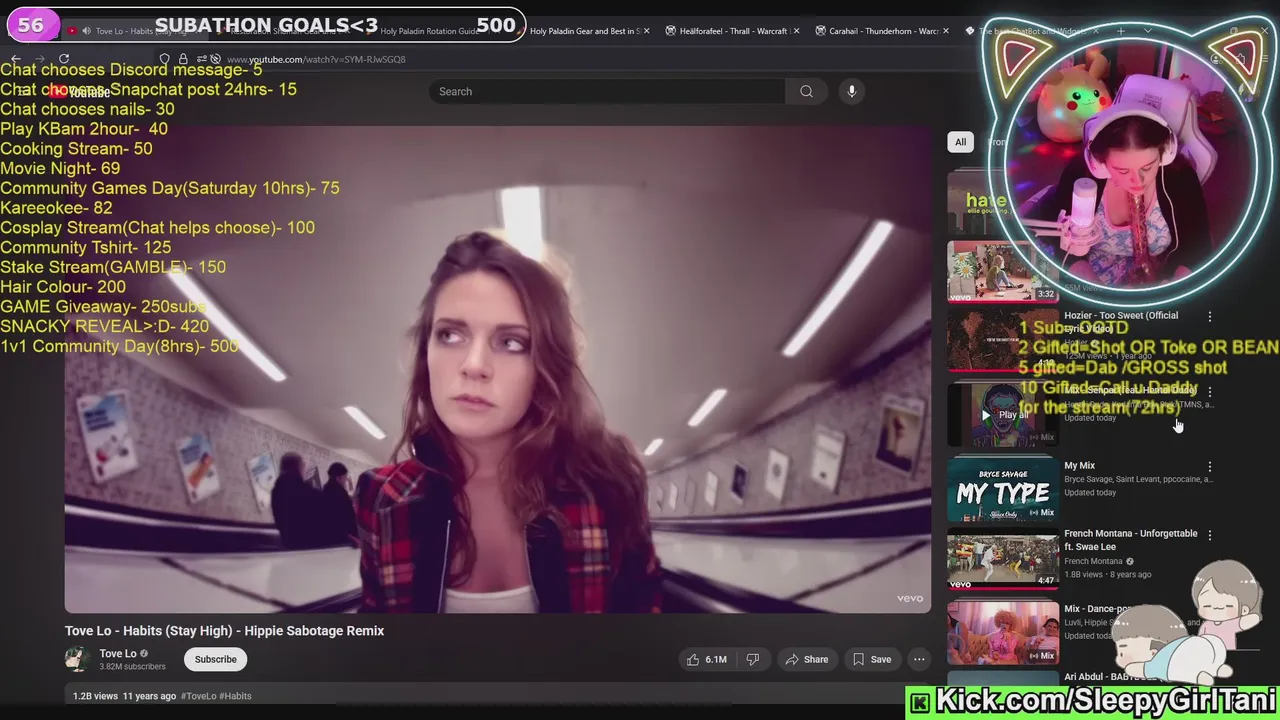Activate voice search microphone icon

tap(852, 91)
